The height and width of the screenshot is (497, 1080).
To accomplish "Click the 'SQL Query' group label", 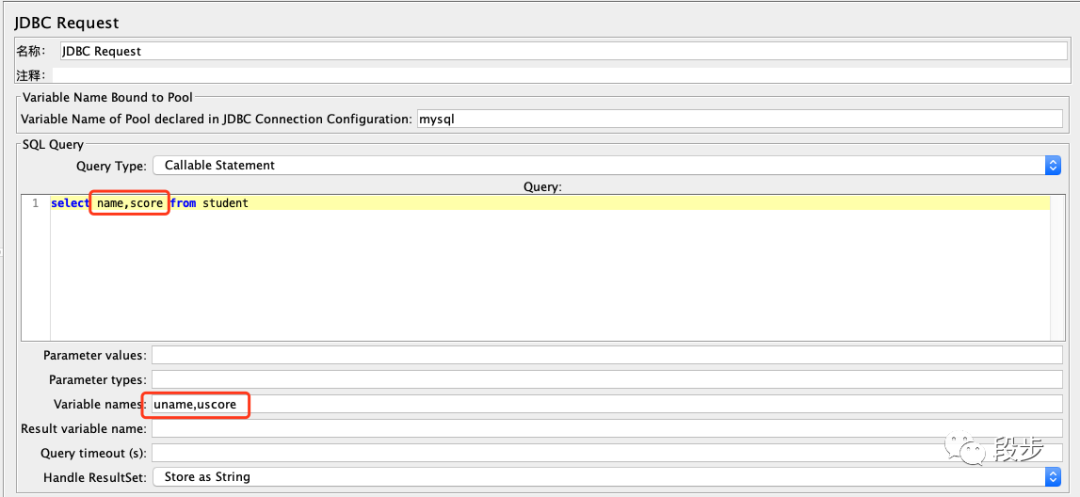I will tap(53, 145).
